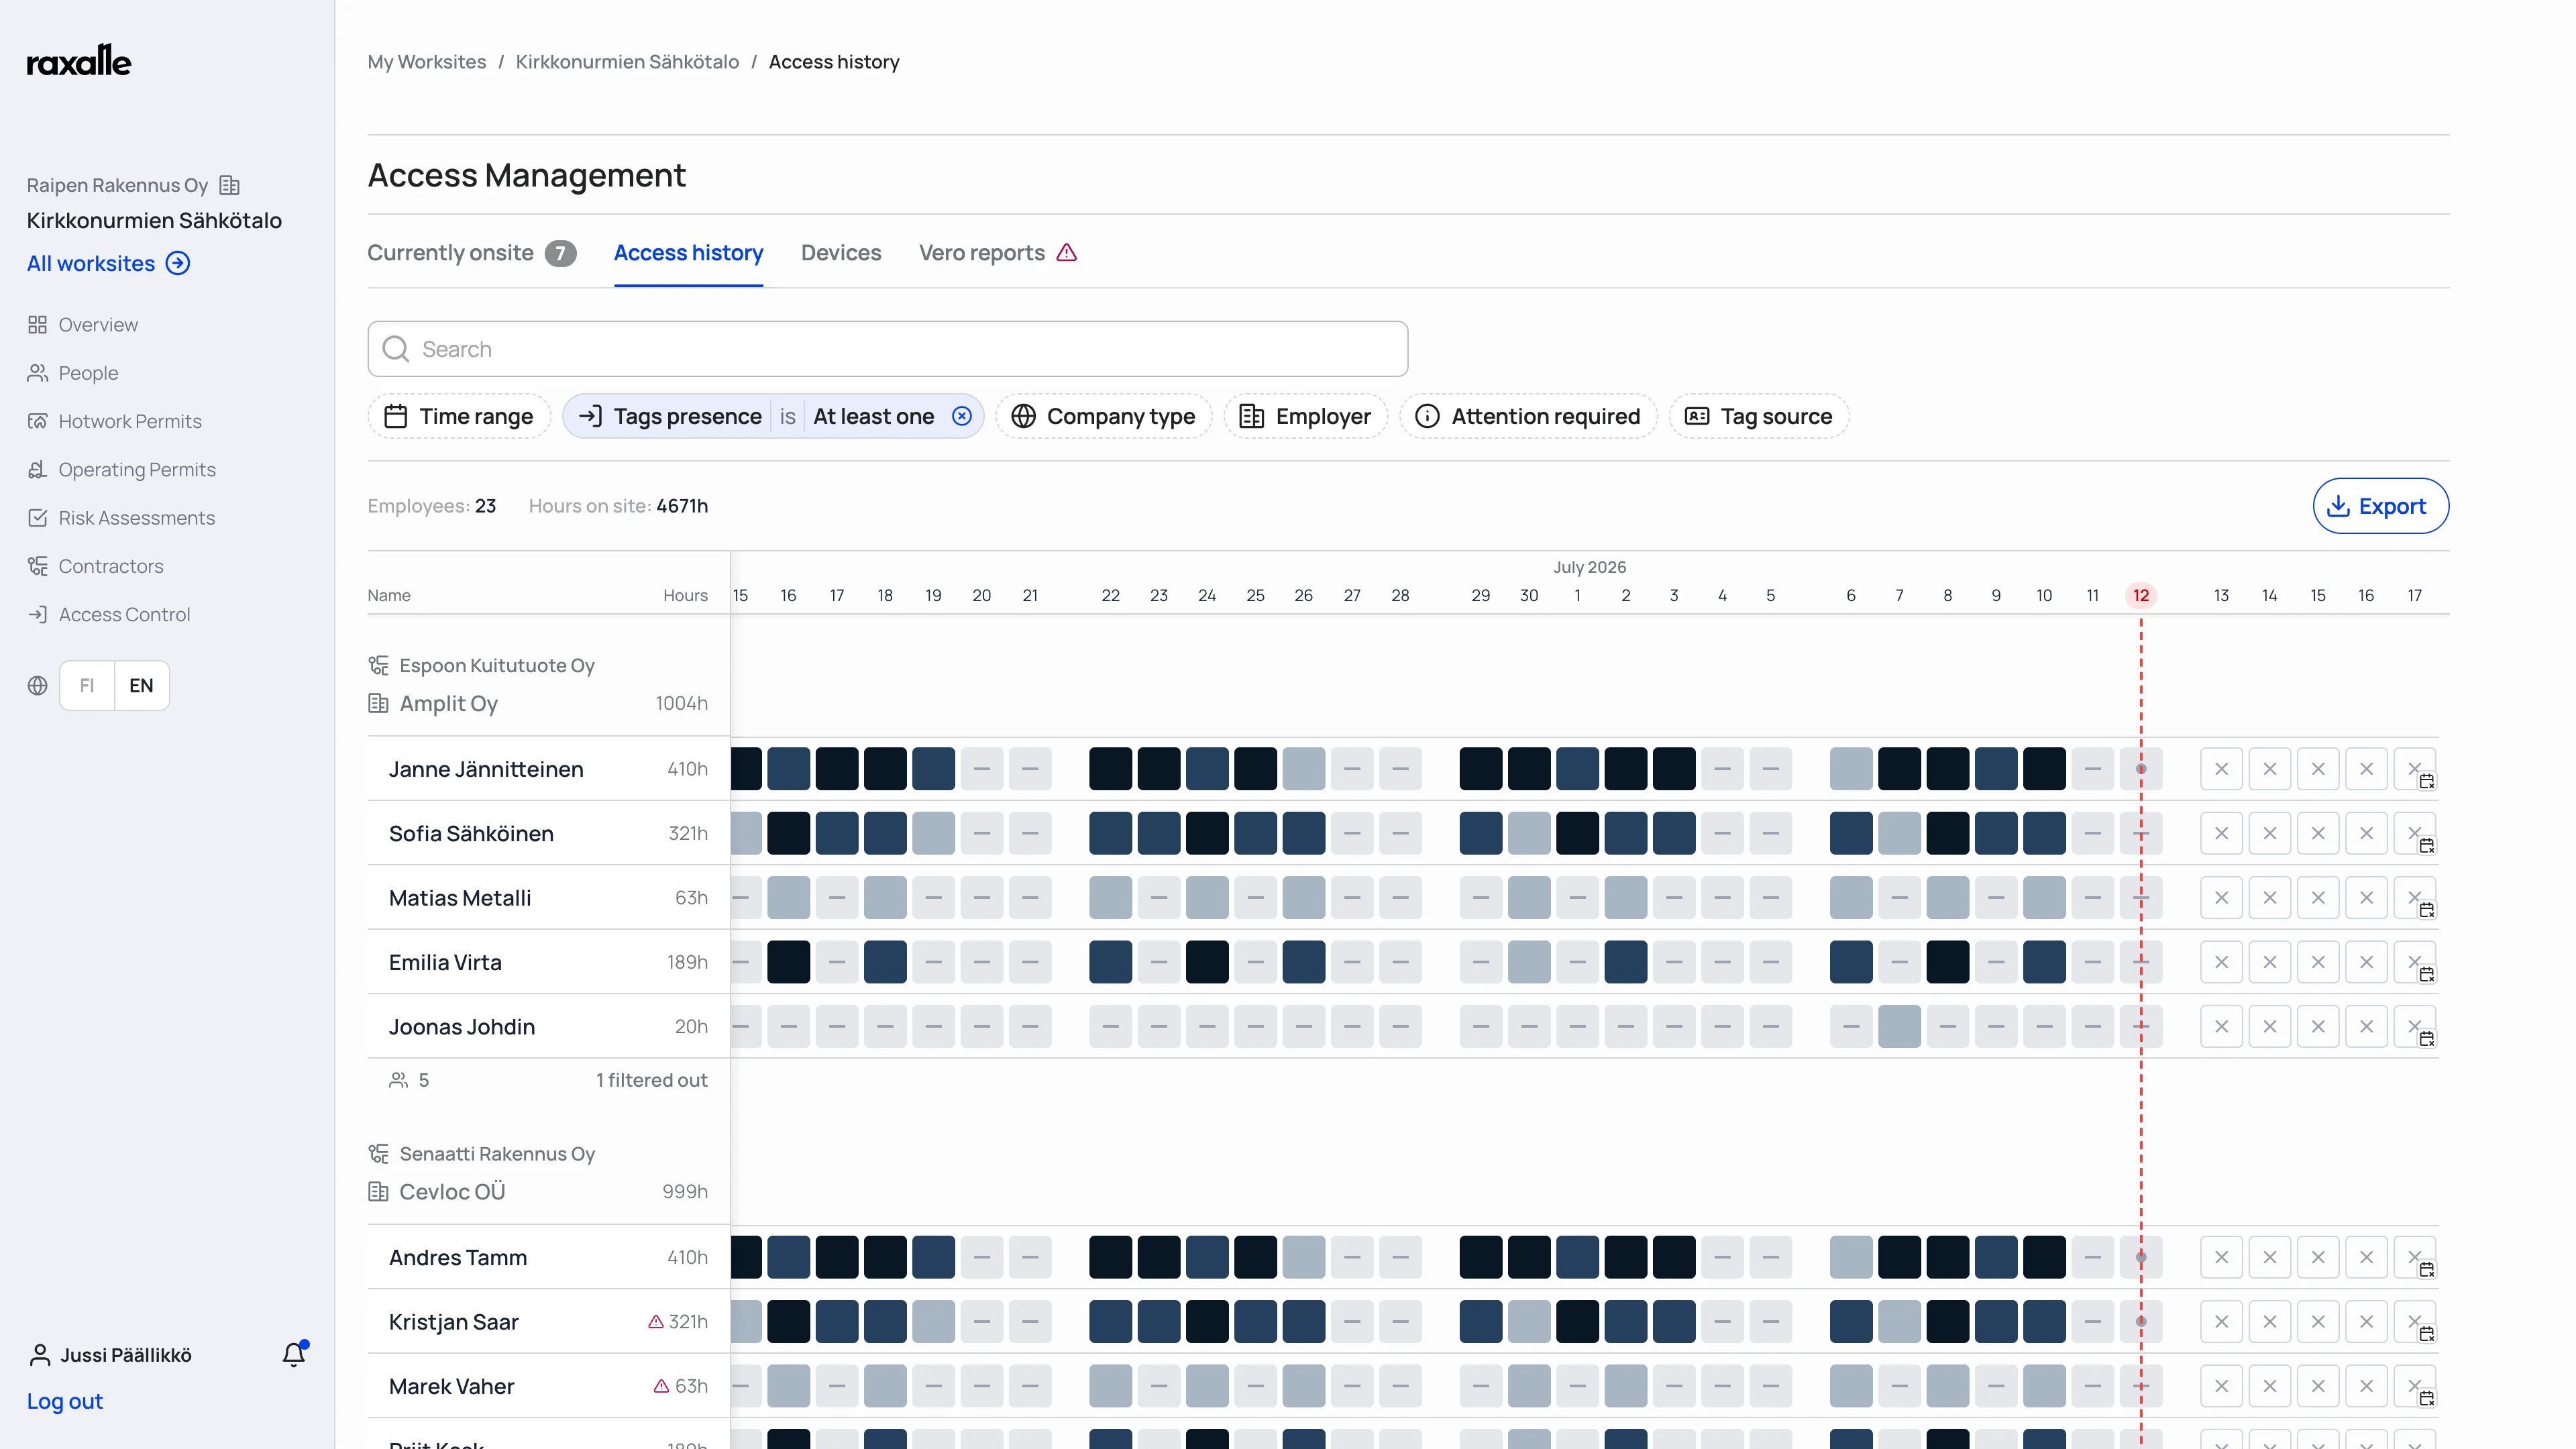Screen dimensions: 2576x1449
Task: Open Access Control page
Action: tap(124, 614)
